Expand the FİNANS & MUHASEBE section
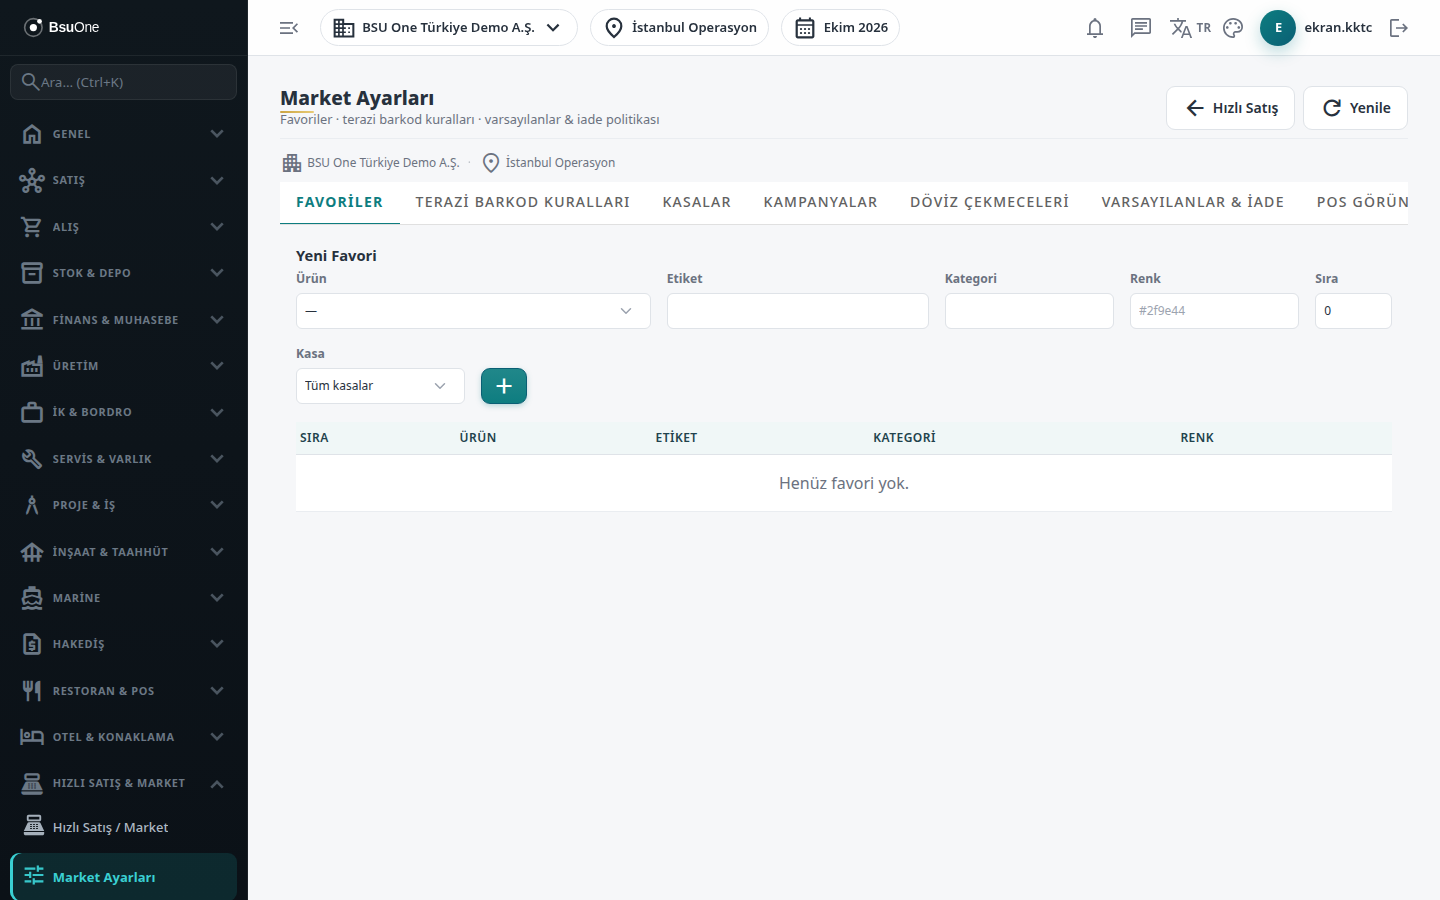Viewport: 1440px width, 900px height. point(124,320)
